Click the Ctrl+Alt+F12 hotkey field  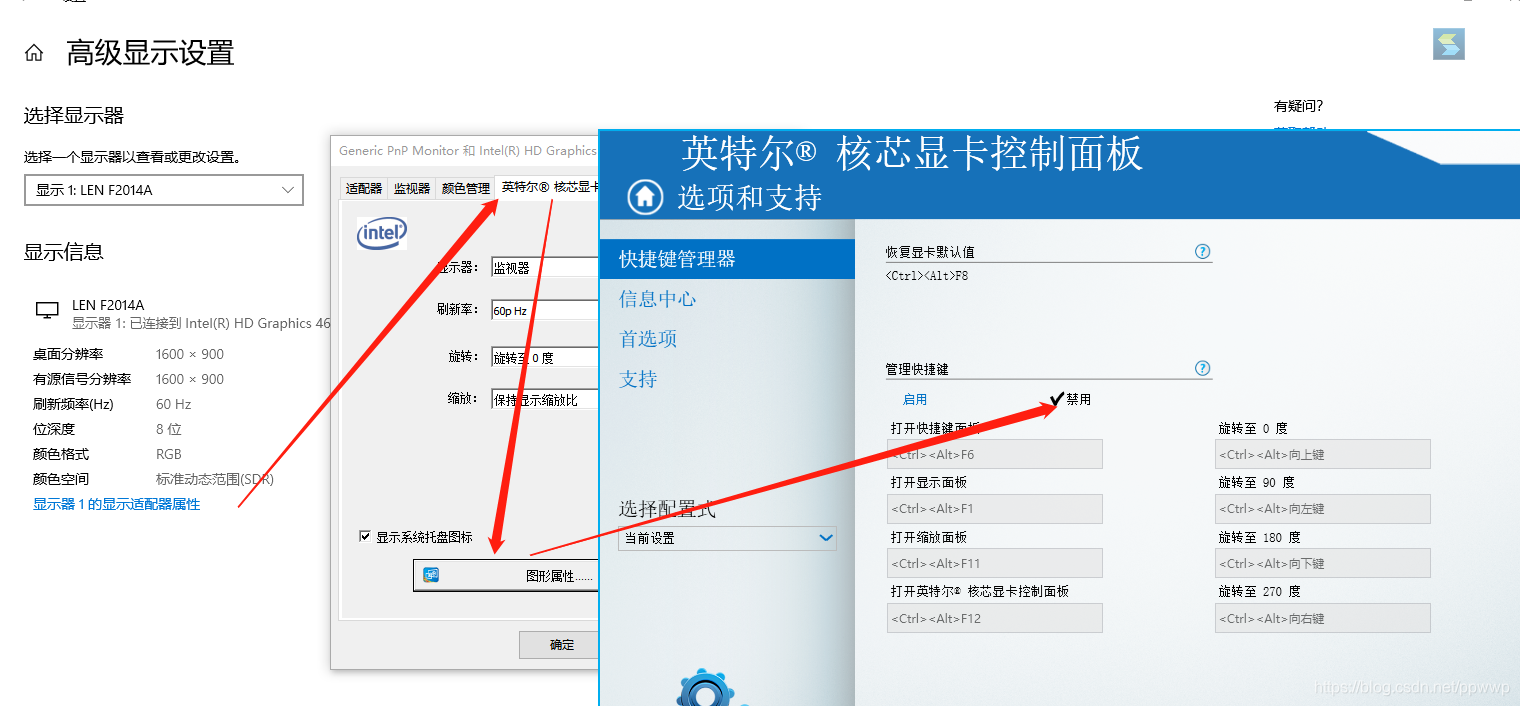[x=995, y=618]
